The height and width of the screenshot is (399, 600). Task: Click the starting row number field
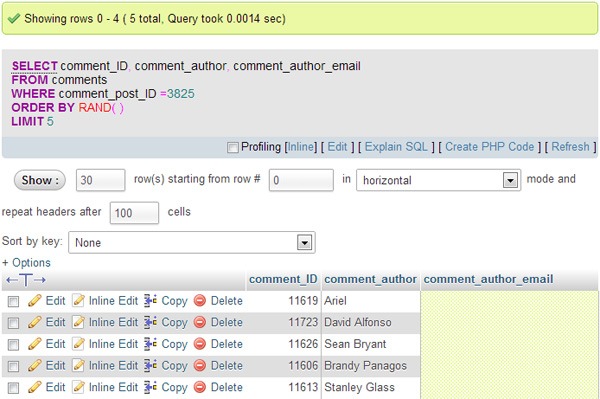click(x=301, y=180)
